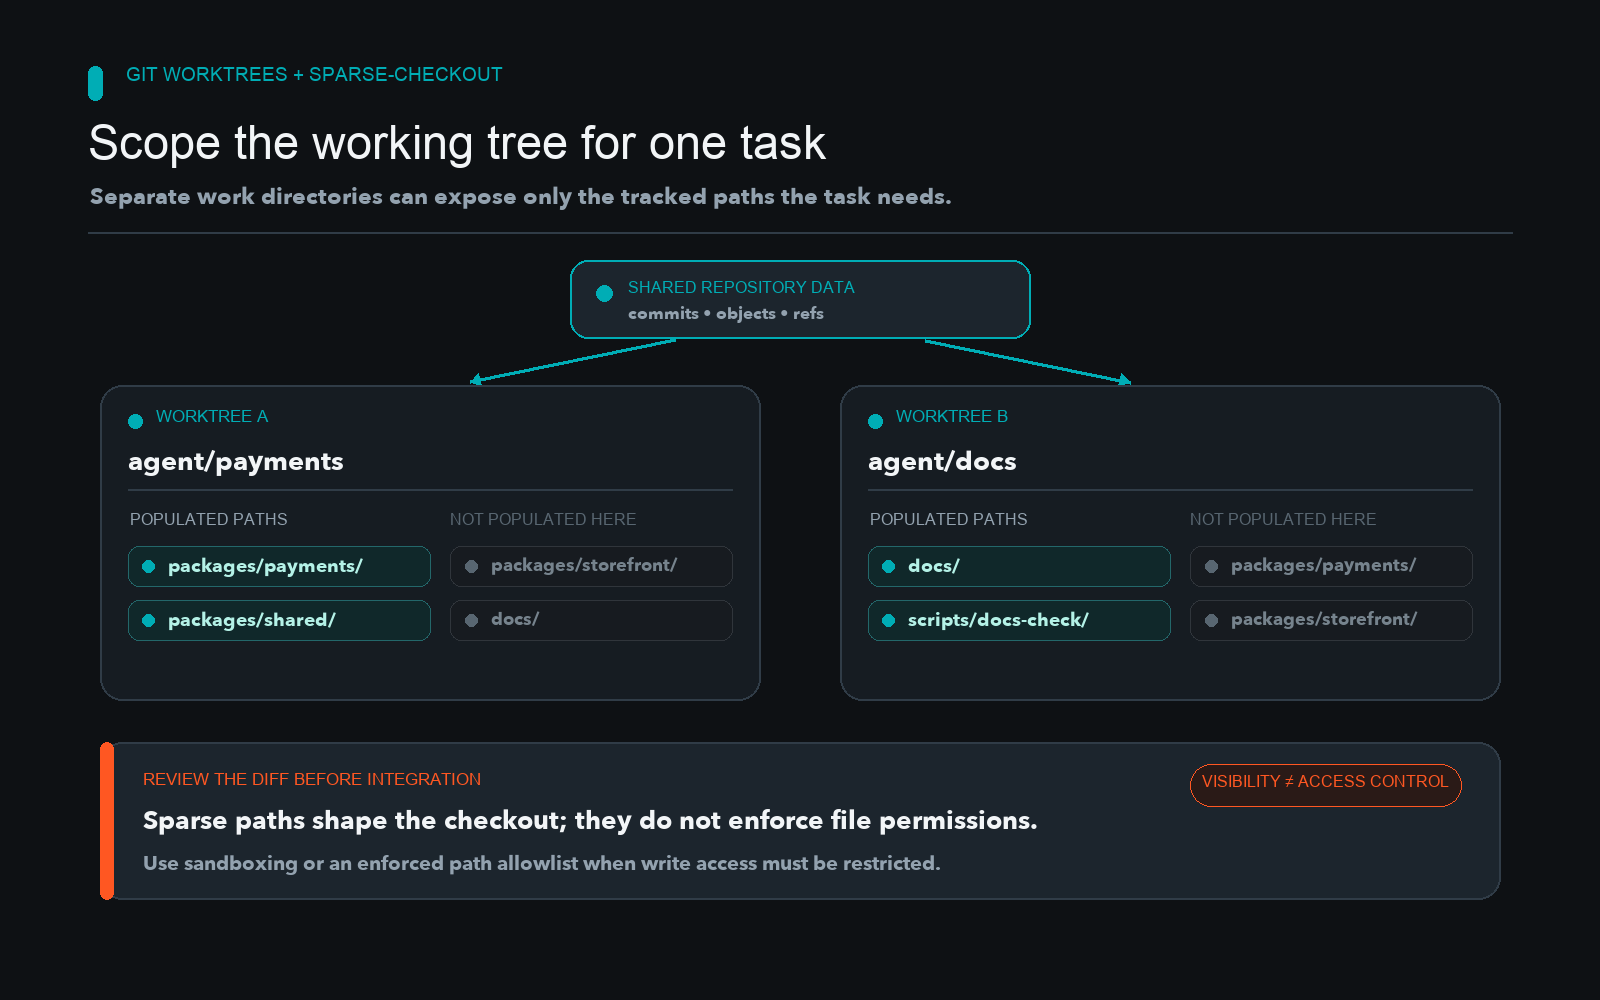This screenshot has width=1600, height=1000.
Task: Click the GIT WORKTREES + SPARSE-CHECKOUT label
Action: 314,75
